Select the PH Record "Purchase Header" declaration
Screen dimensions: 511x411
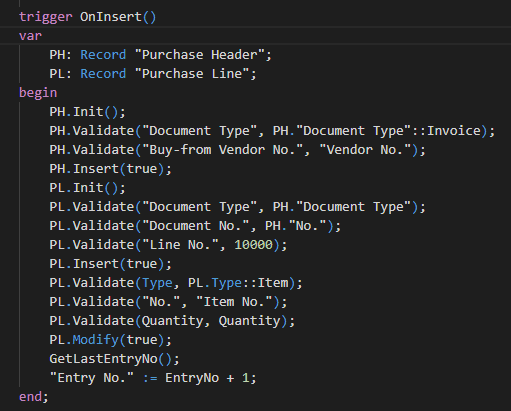click(161, 55)
